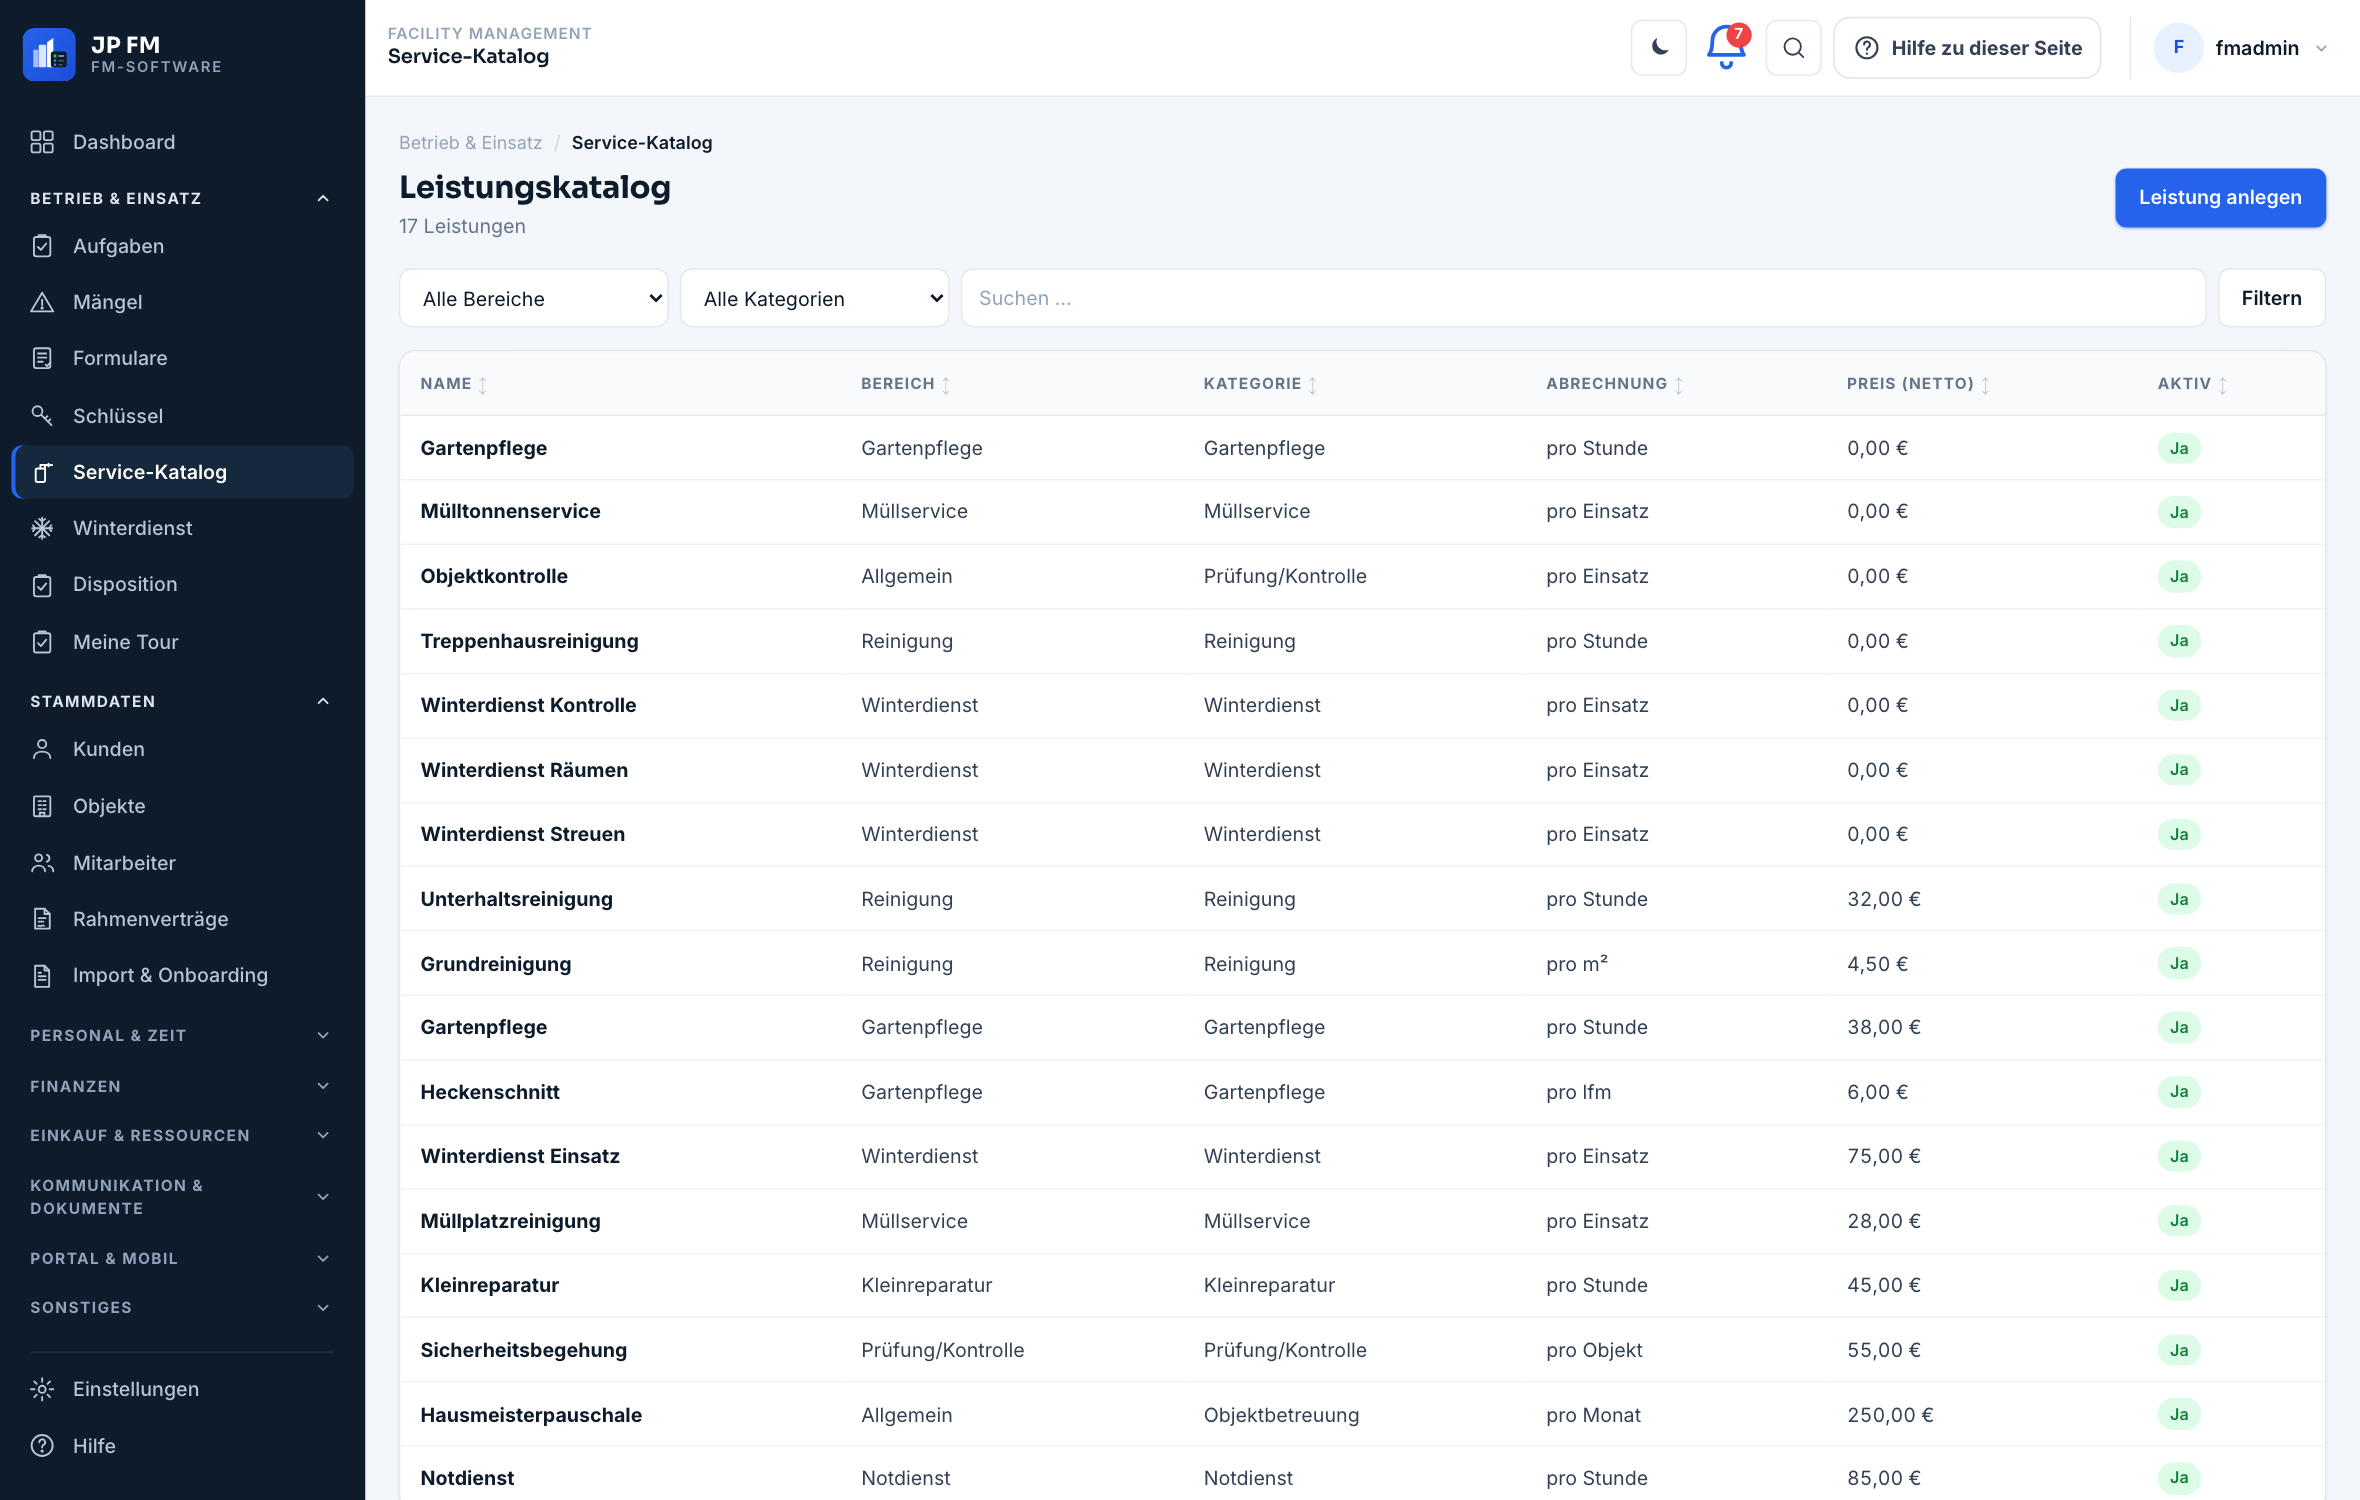
Task: Click the Disposition clipboard icon
Action: [x=42, y=585]
